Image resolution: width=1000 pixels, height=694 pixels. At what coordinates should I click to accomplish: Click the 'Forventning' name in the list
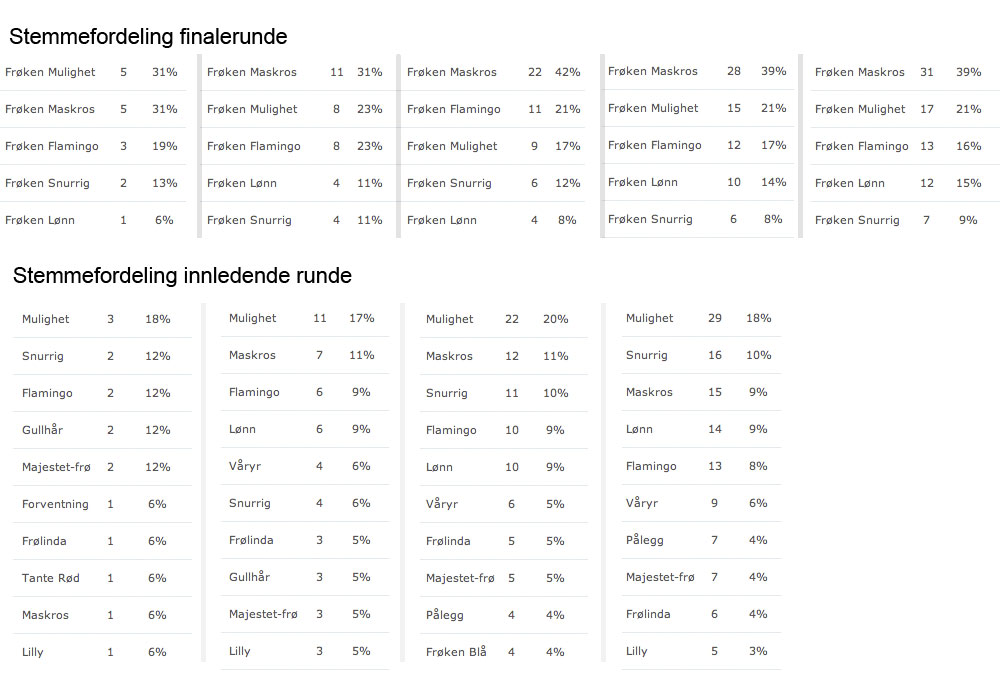[55, 504]
